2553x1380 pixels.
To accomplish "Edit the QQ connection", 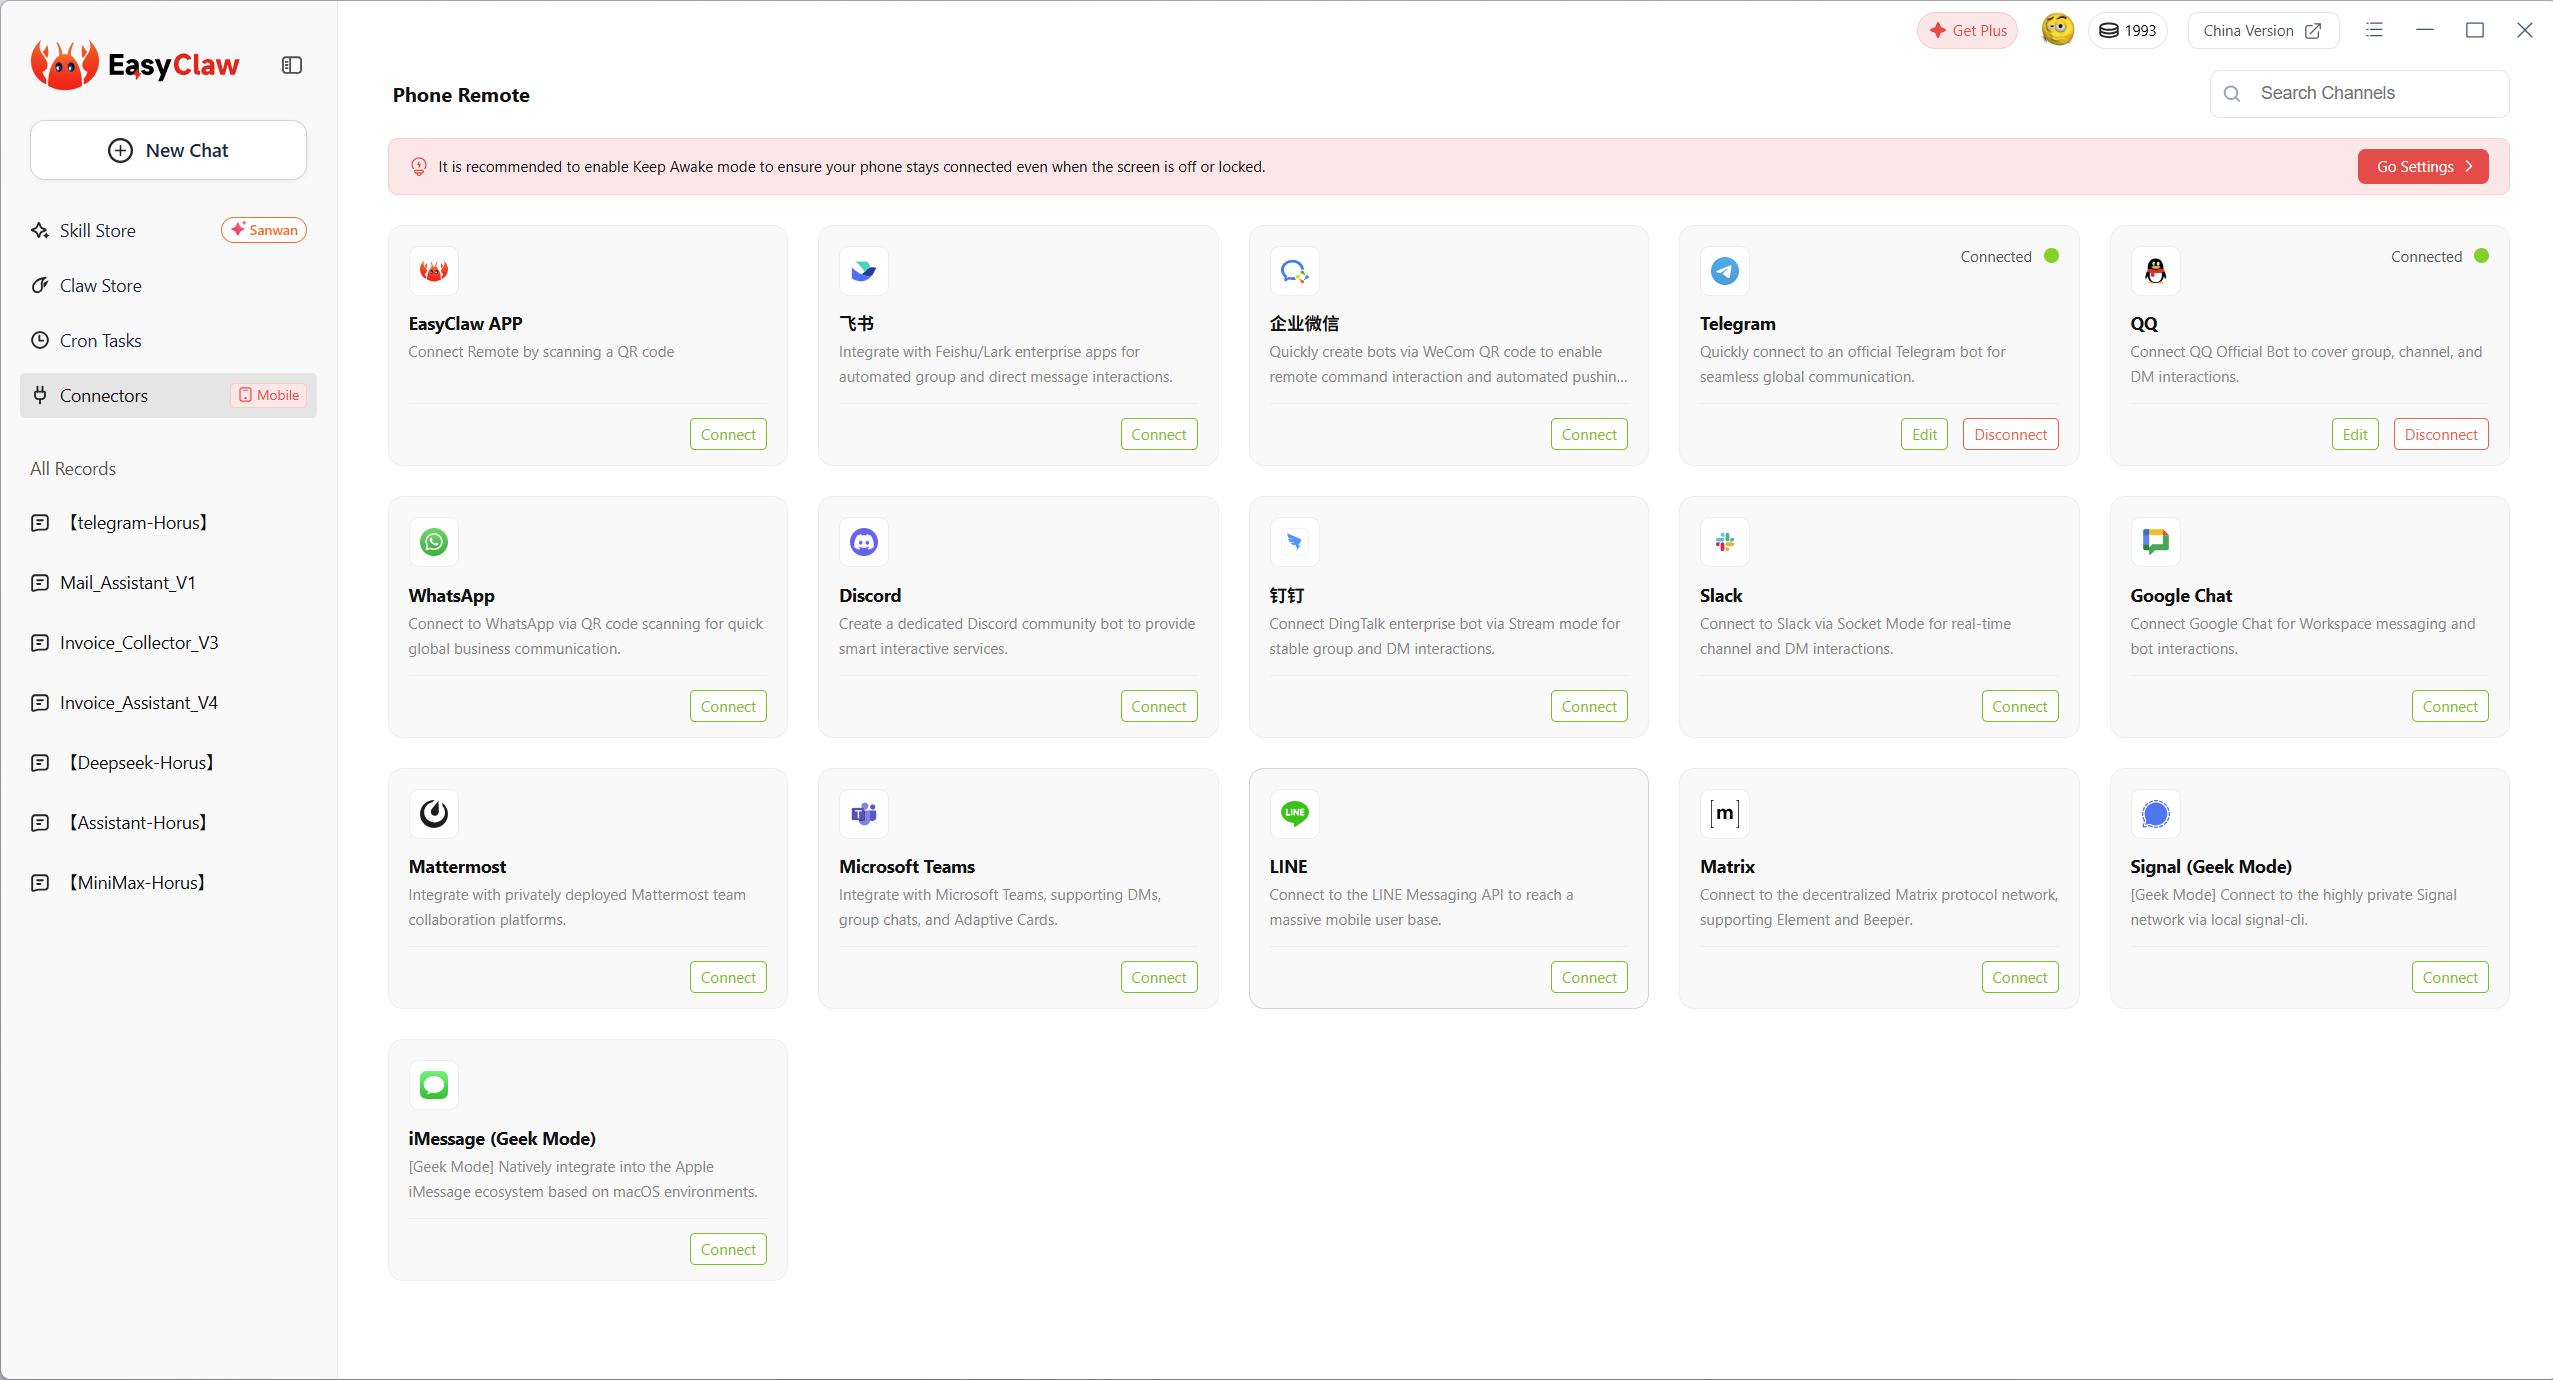I will click(2354, 434).
